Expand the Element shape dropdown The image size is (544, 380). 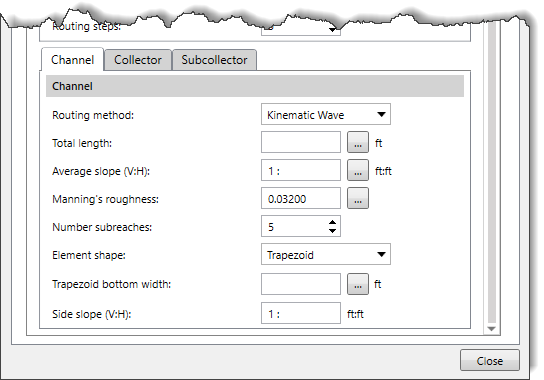pyautogui.click(x=326, y=254)
